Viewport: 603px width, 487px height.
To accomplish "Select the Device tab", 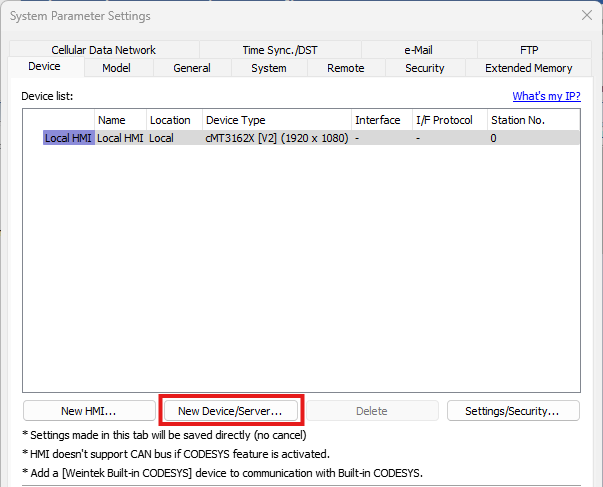I will point(45,67).
